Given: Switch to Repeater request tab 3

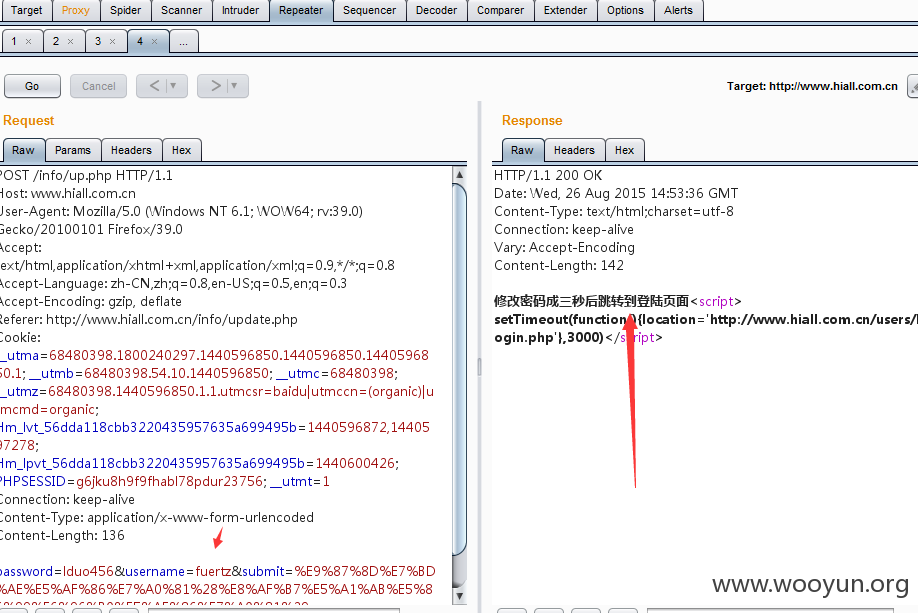Looking at the screenshot, I should 98,42.
